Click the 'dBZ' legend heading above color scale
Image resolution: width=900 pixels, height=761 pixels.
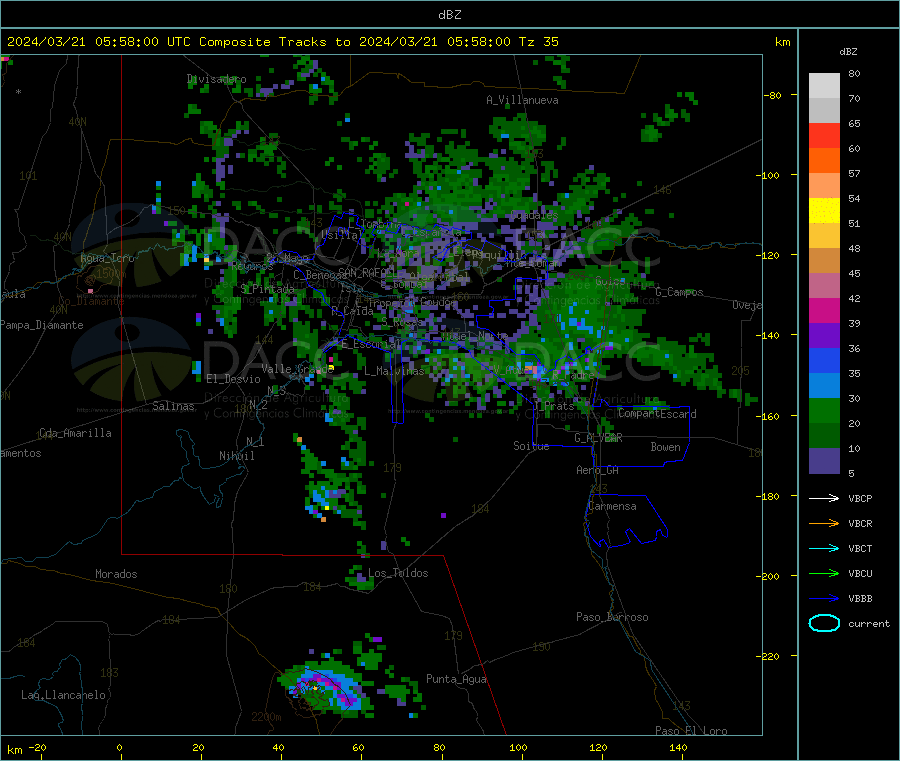(x=848, y=52)
